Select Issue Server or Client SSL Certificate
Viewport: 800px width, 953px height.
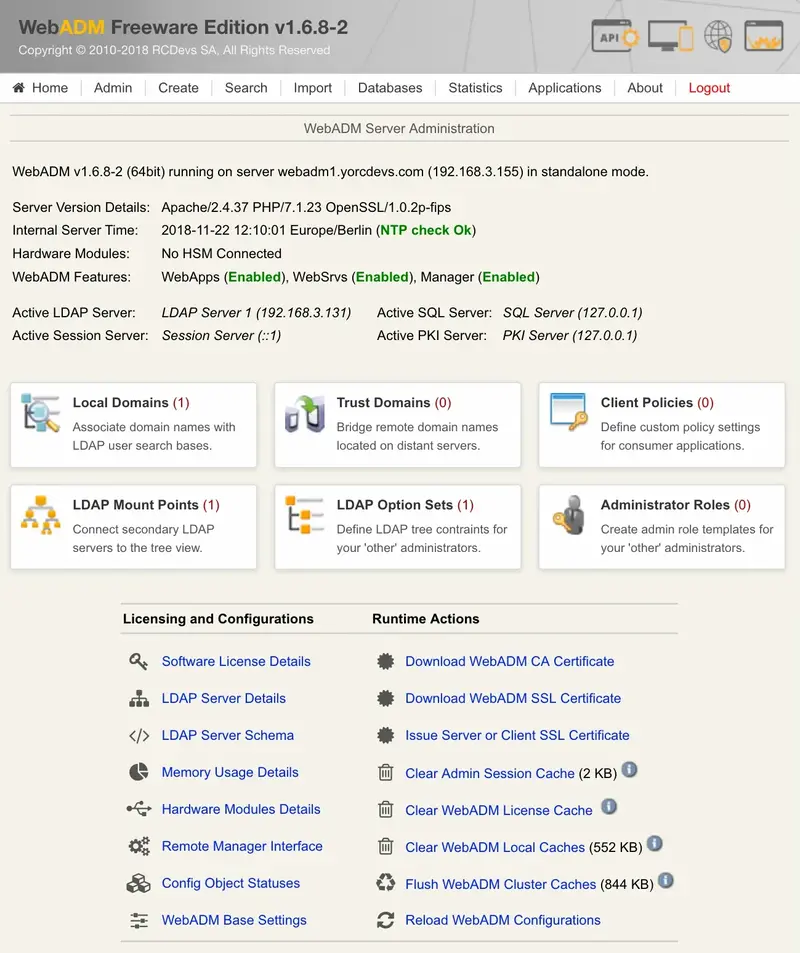pyautogui.click(x=517, y=735)
